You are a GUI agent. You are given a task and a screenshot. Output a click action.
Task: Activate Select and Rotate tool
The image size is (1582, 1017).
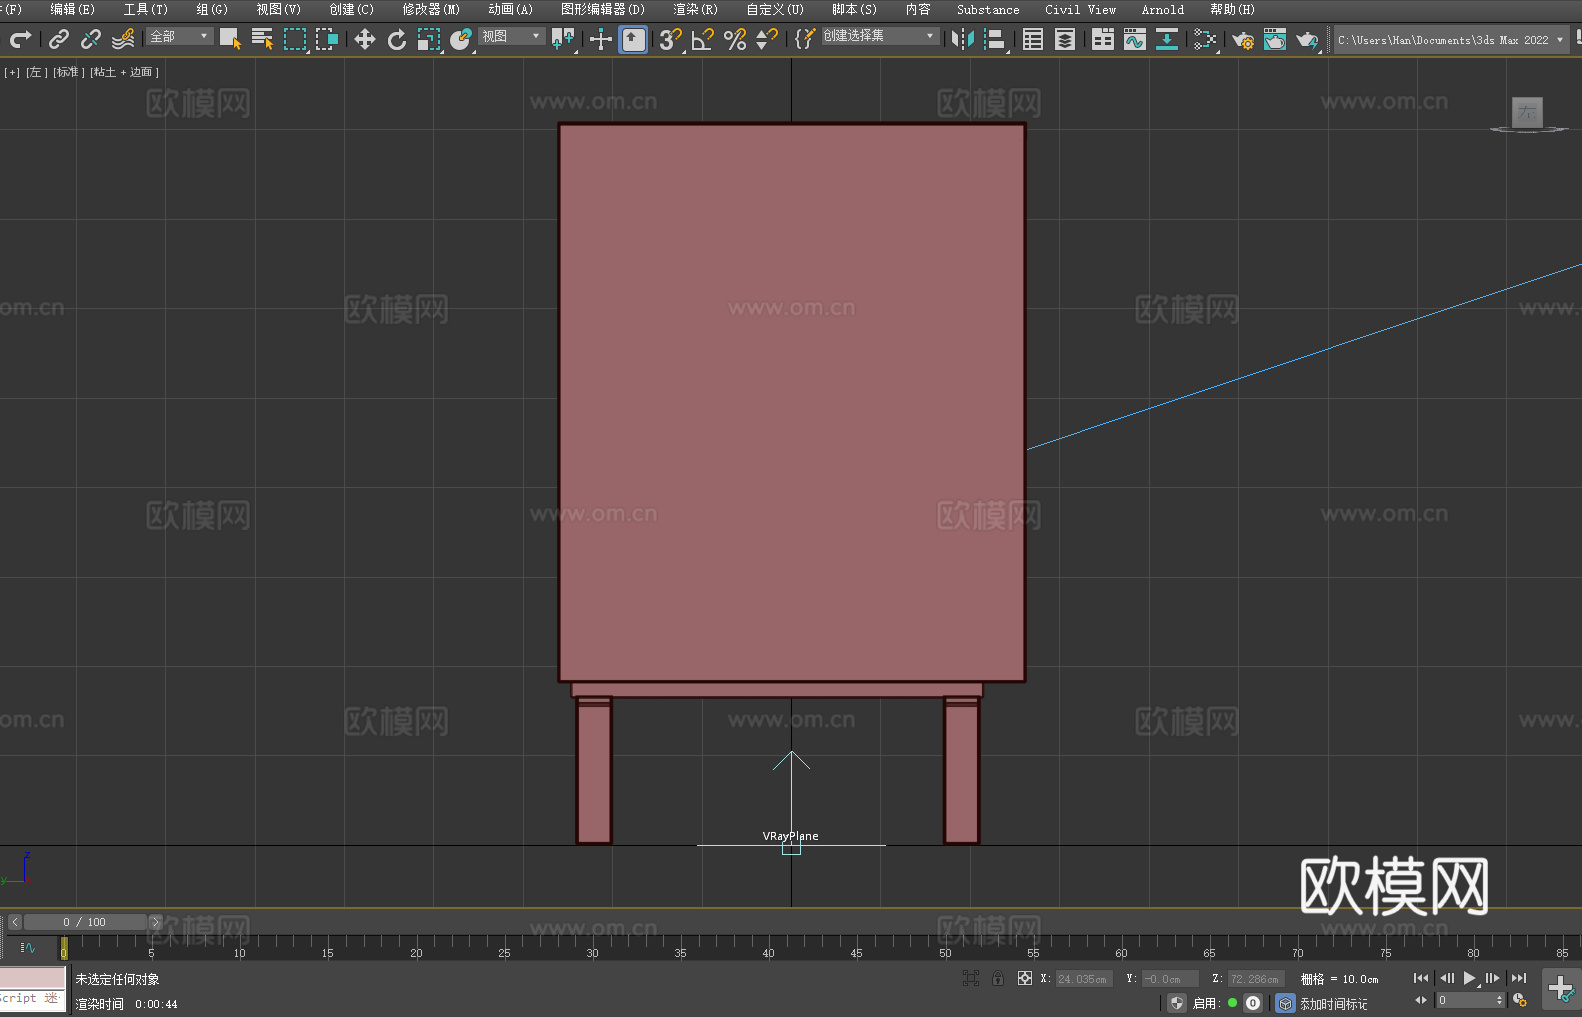point(397,39)
